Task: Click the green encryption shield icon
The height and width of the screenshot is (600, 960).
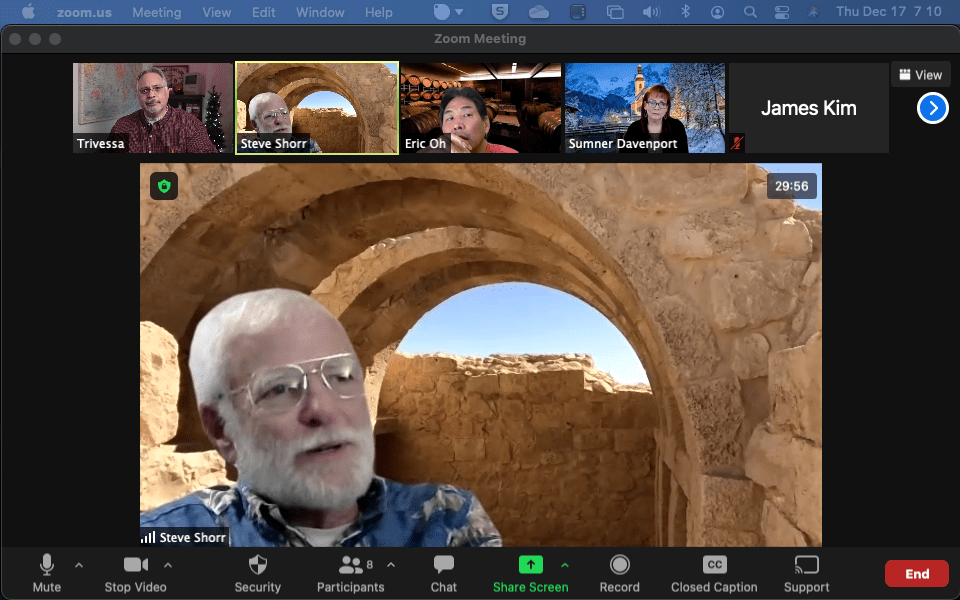Action: click(x=164, y=186)
